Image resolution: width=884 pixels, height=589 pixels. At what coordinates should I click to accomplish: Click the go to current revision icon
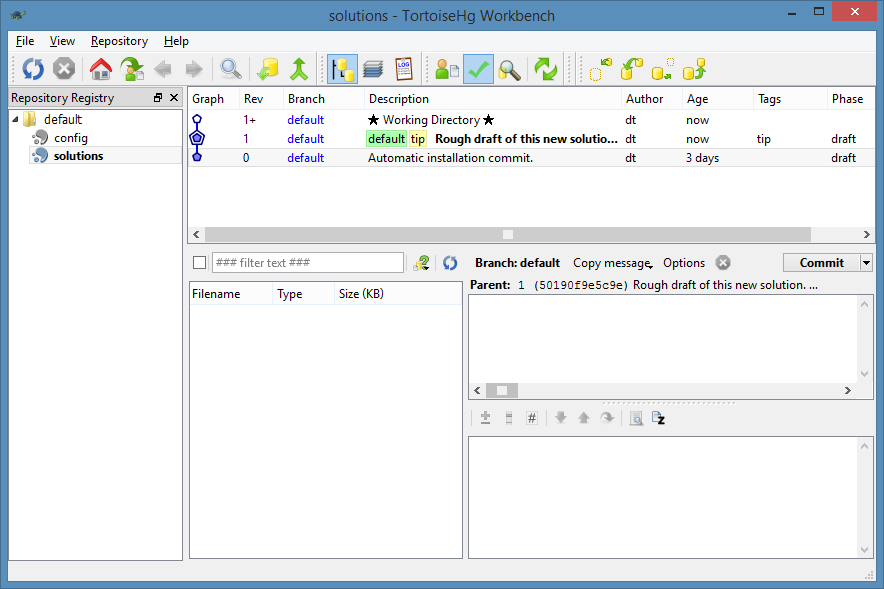132,69
